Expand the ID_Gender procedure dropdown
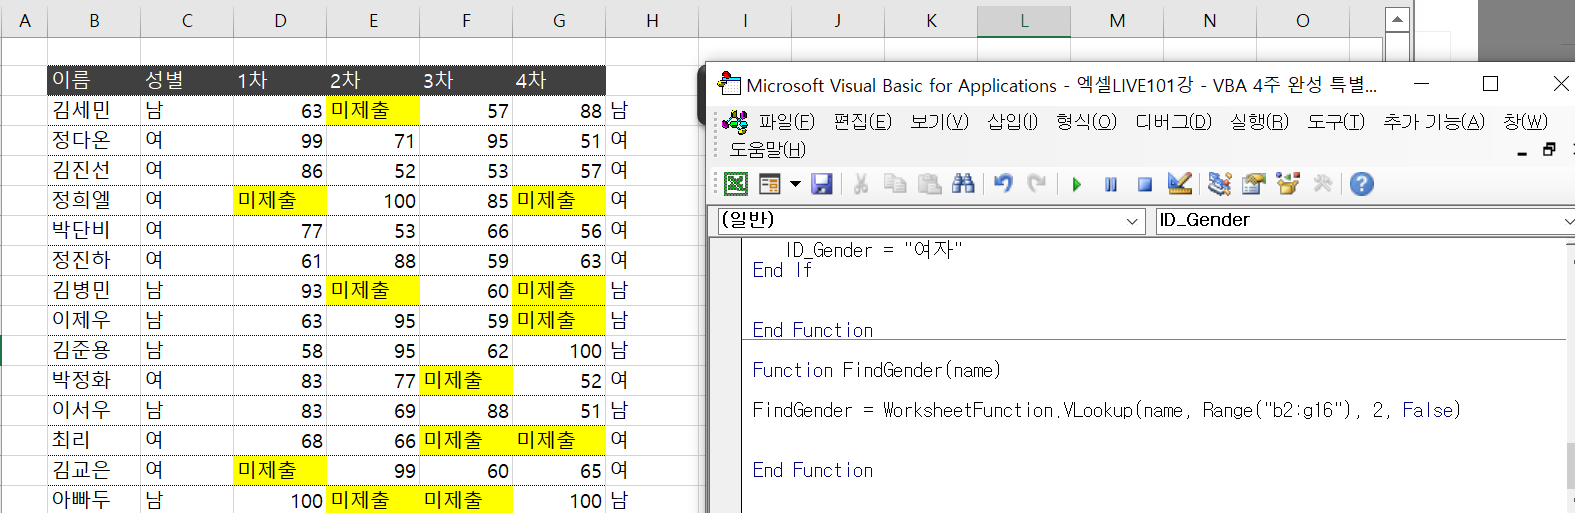Image resolution: width=1575 pixels, height=513 pixels. tap(1566, 221)
